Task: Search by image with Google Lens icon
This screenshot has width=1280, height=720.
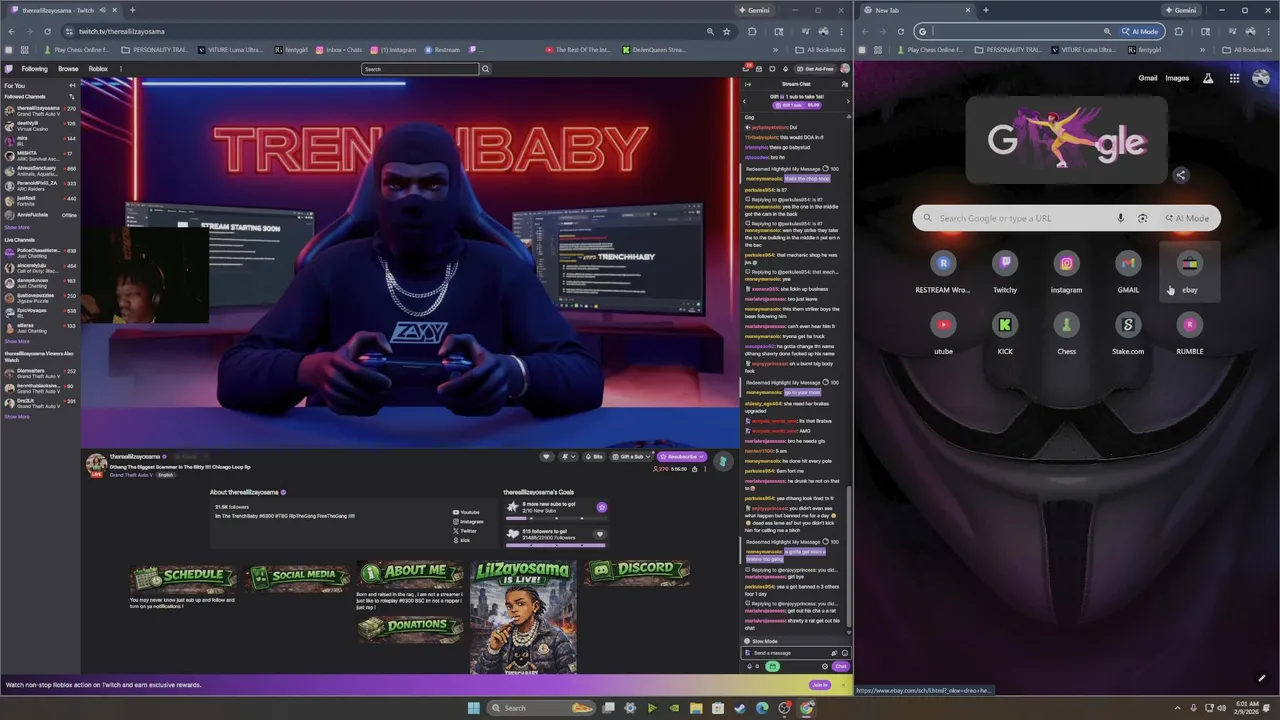Action: 1142,218
